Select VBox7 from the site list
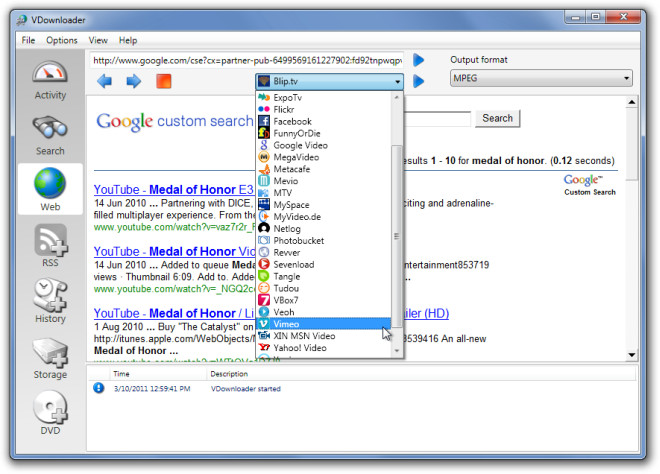Viewport: 660px width, 474px height. [x=324, y=300]
